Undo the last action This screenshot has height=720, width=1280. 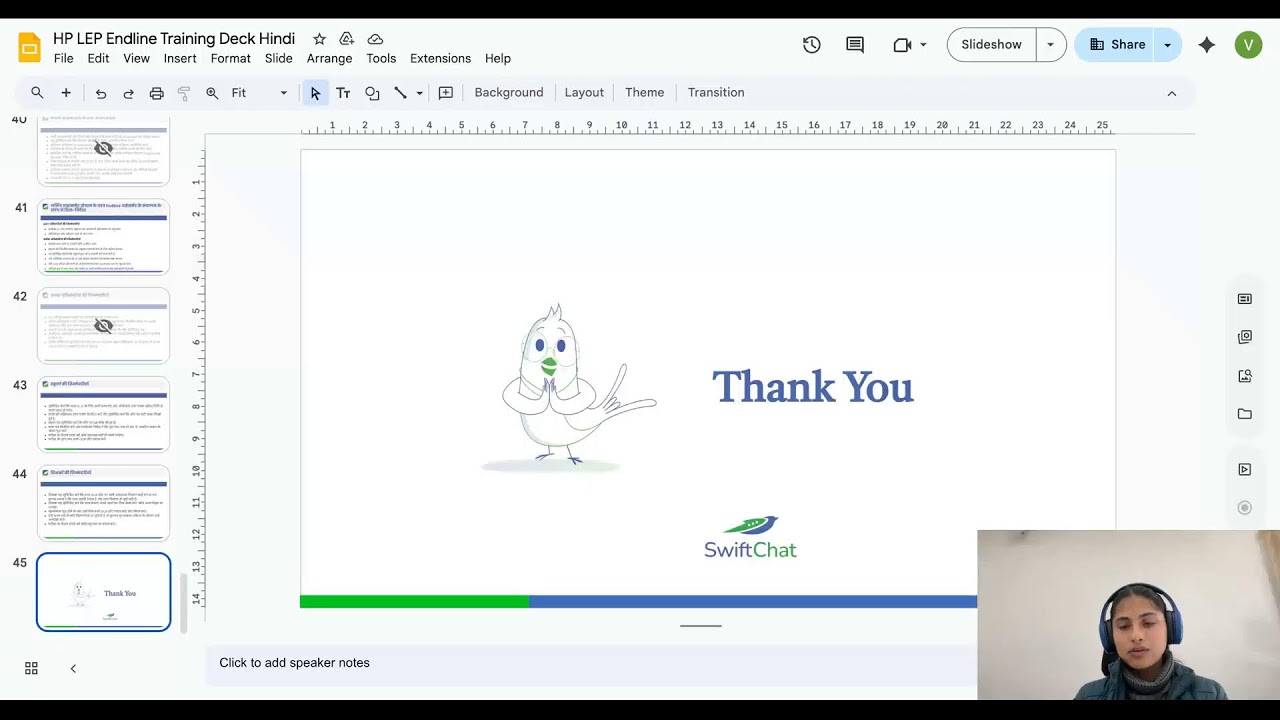[x=100, y=93]
